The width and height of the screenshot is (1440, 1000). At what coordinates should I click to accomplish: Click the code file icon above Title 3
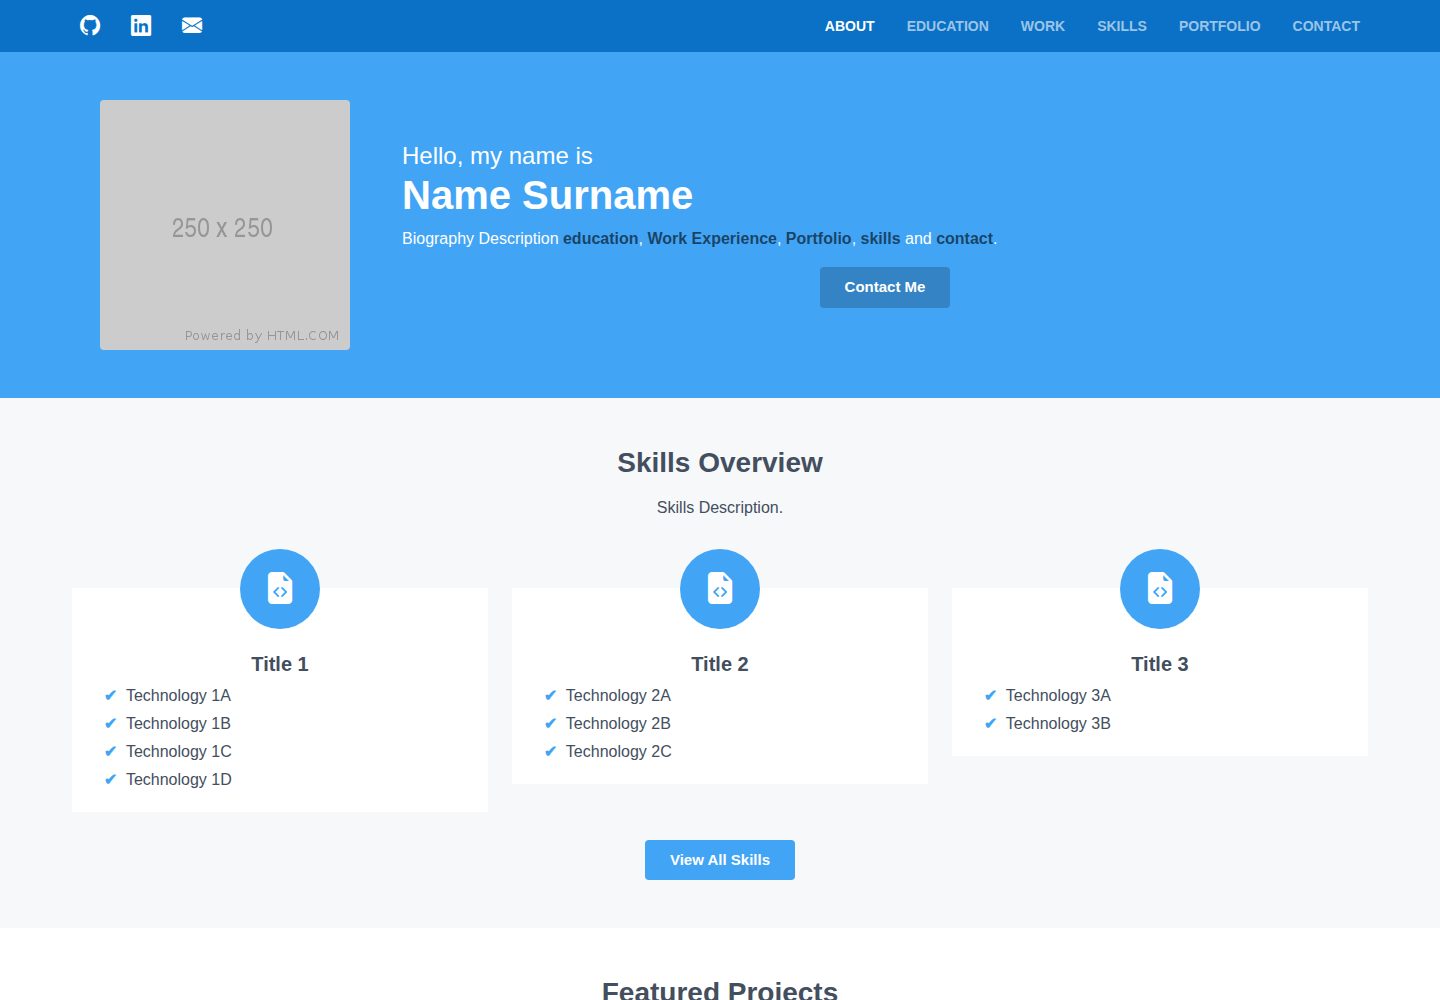pos(1160,589)
